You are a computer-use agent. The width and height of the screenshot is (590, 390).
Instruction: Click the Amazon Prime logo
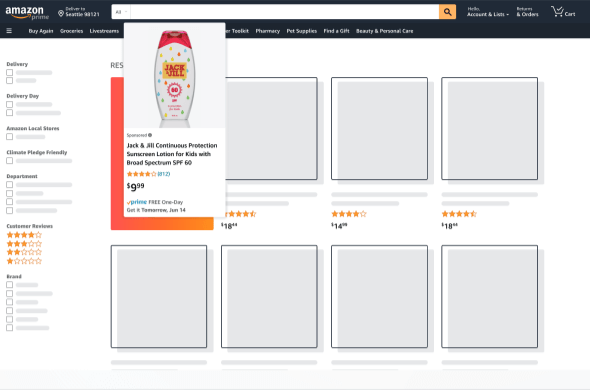pos(27,12)
